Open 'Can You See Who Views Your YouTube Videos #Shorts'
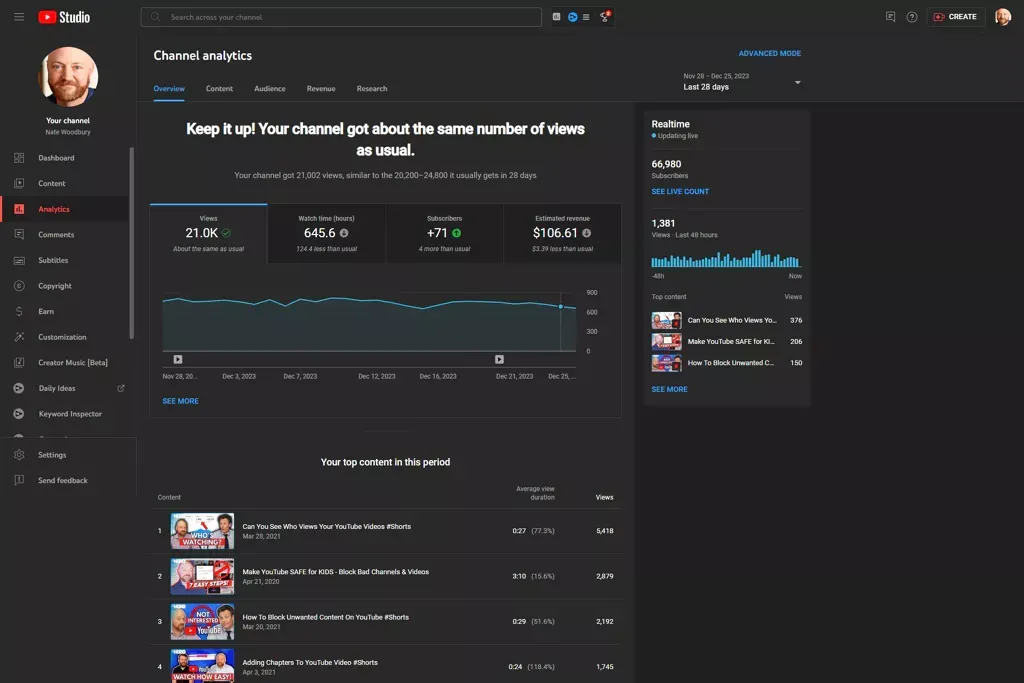This screenshot has width=1024, height=683. pyautogui.click(x=327, y=526)
